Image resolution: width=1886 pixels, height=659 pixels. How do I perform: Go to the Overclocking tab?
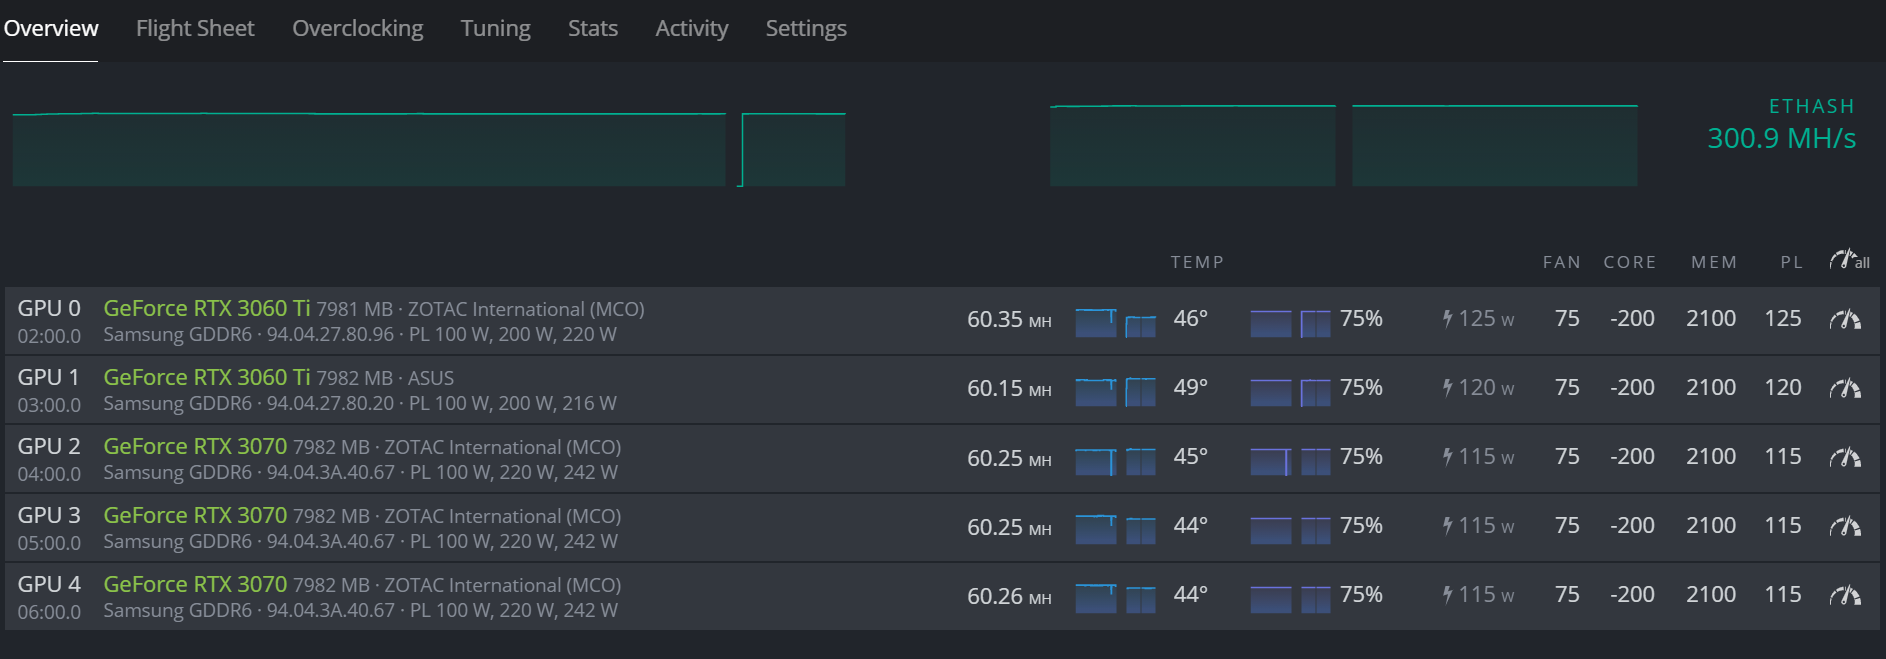coord(357,28)
